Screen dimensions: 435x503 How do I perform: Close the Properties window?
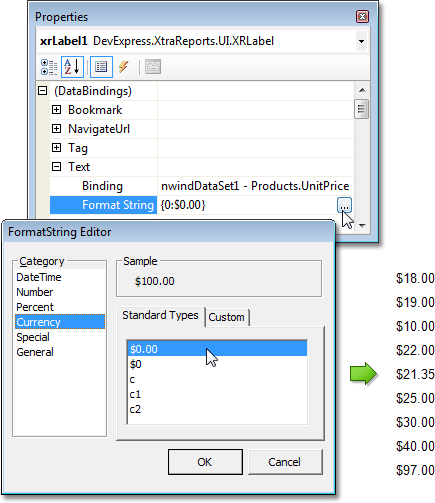[x=362, y=16]
